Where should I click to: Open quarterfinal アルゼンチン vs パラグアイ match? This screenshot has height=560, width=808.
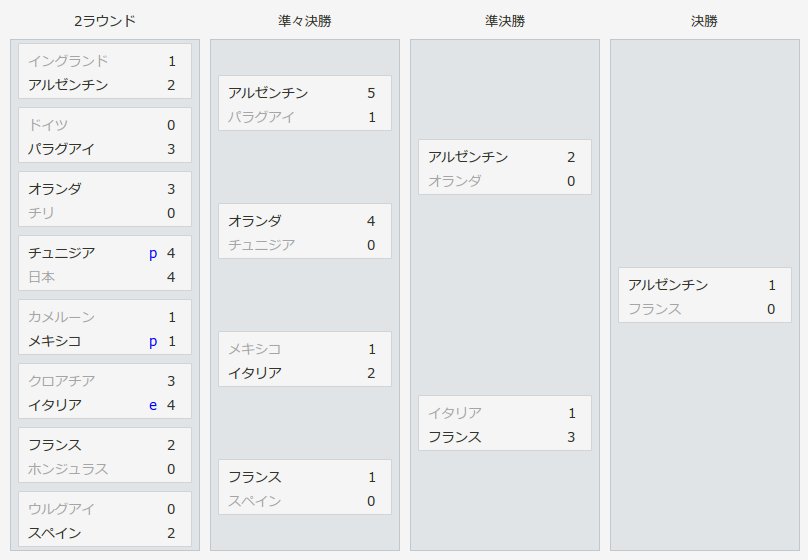(305, 103)
